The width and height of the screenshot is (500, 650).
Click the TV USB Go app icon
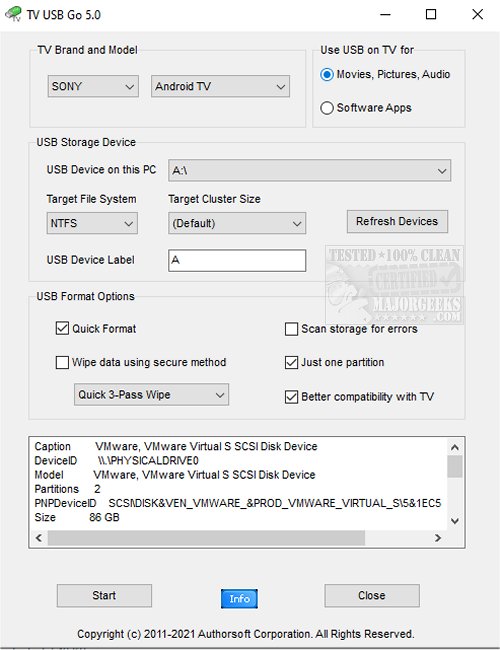(13, 14)
